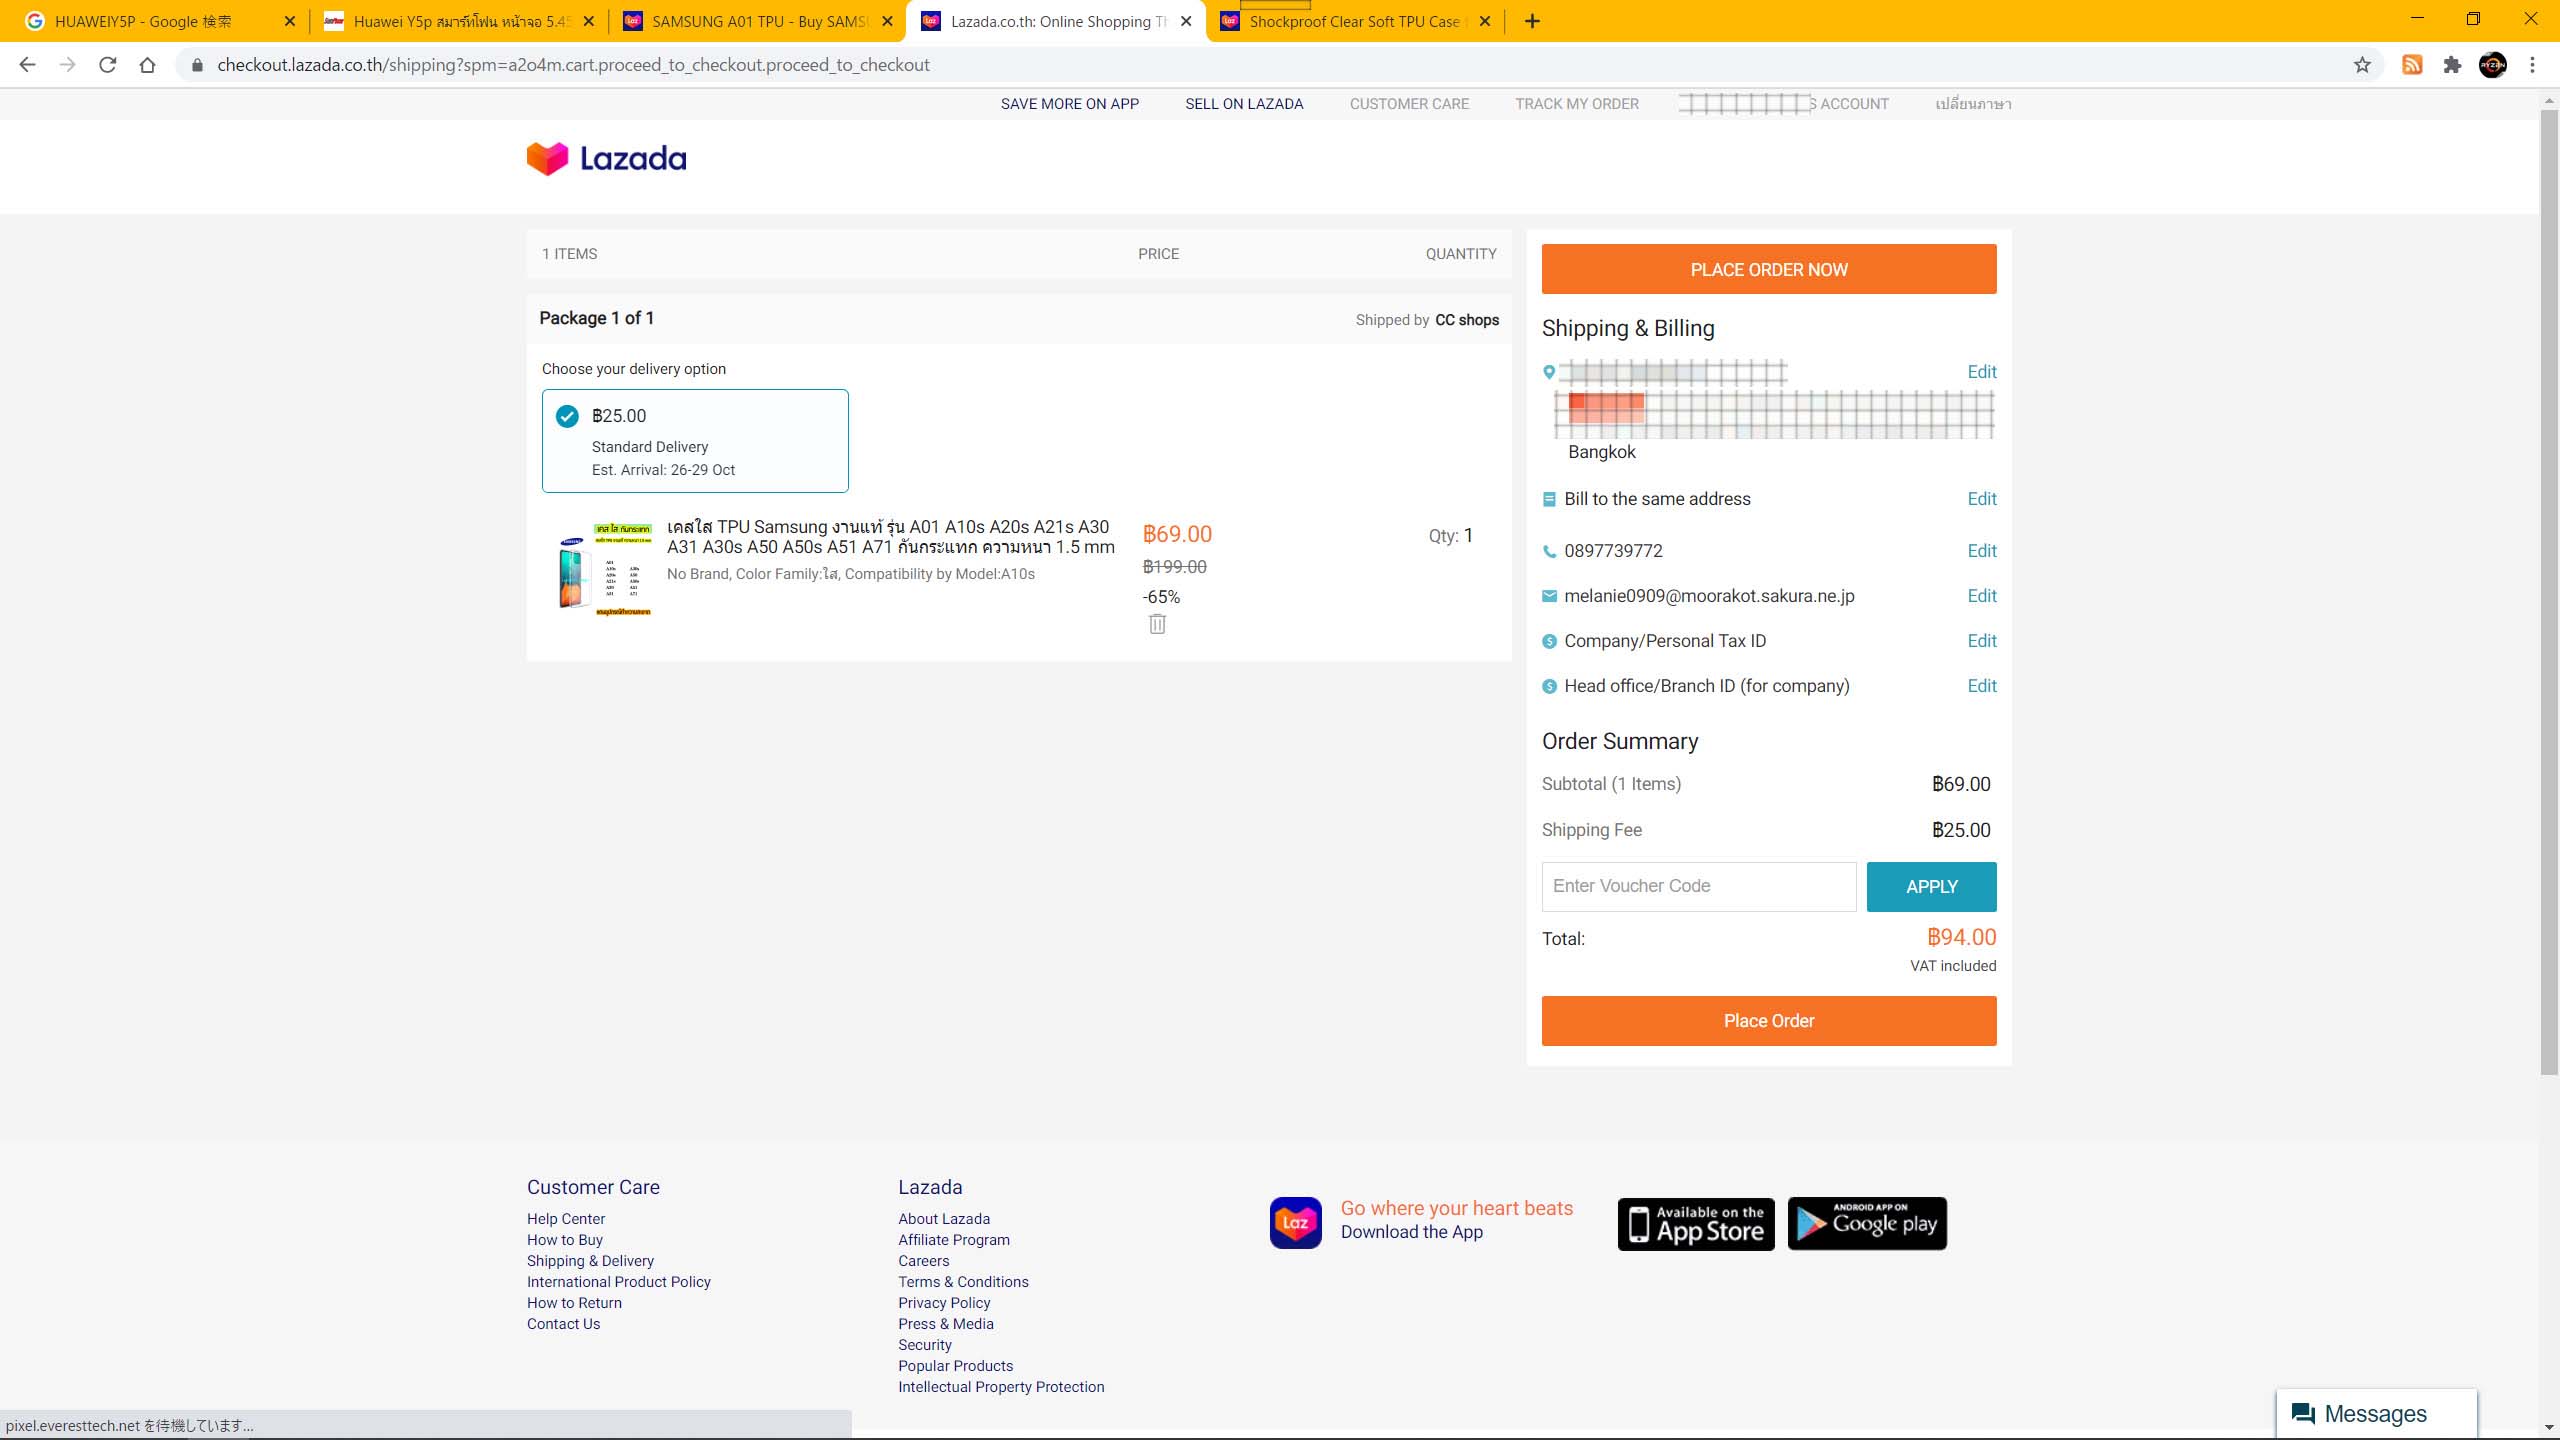Open the Google Play download badge
The image size is (2560, 1440).
click(1867, 1224)
